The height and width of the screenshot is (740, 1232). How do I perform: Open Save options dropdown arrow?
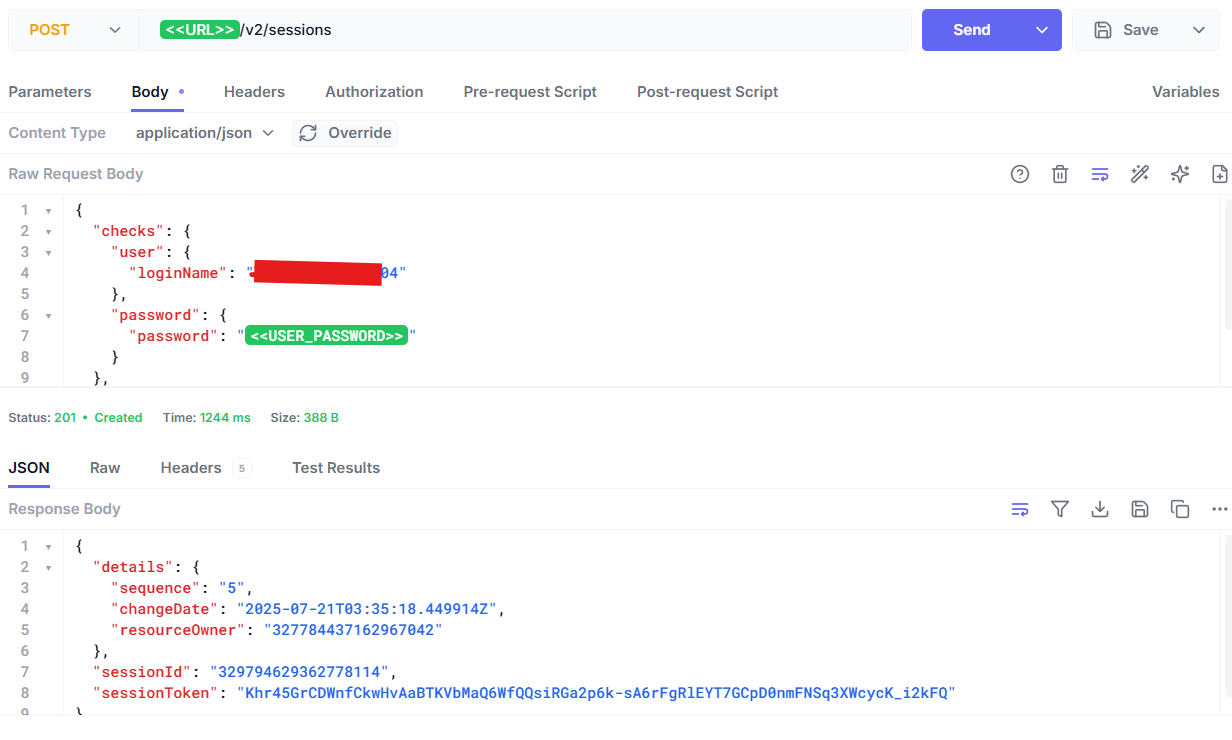[1199, 30]
